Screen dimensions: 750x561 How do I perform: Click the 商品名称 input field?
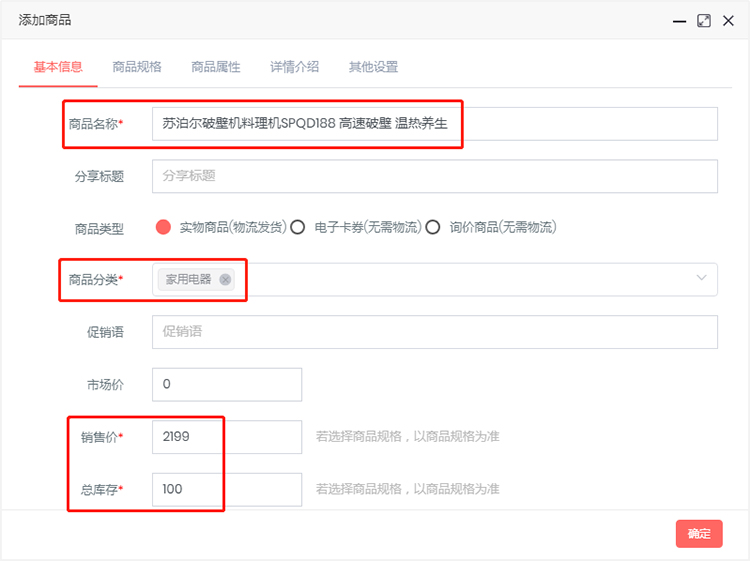(x=435, y=124)
